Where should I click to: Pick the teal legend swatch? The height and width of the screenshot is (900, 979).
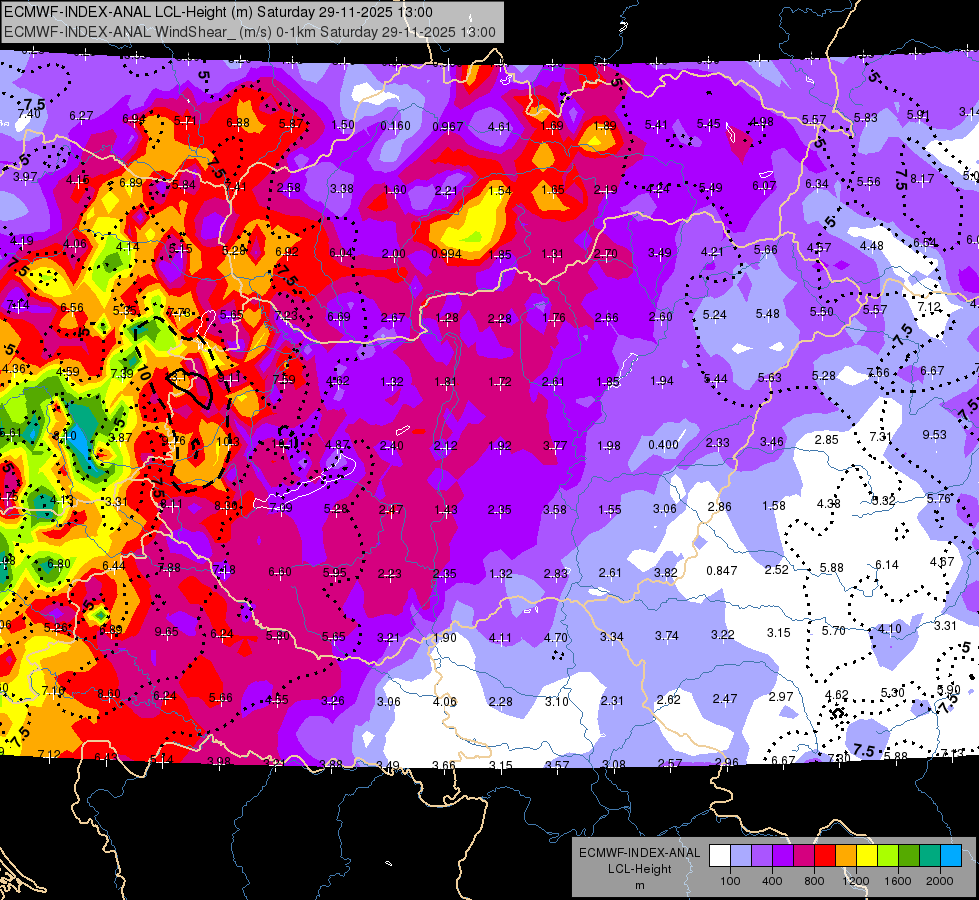930,856
